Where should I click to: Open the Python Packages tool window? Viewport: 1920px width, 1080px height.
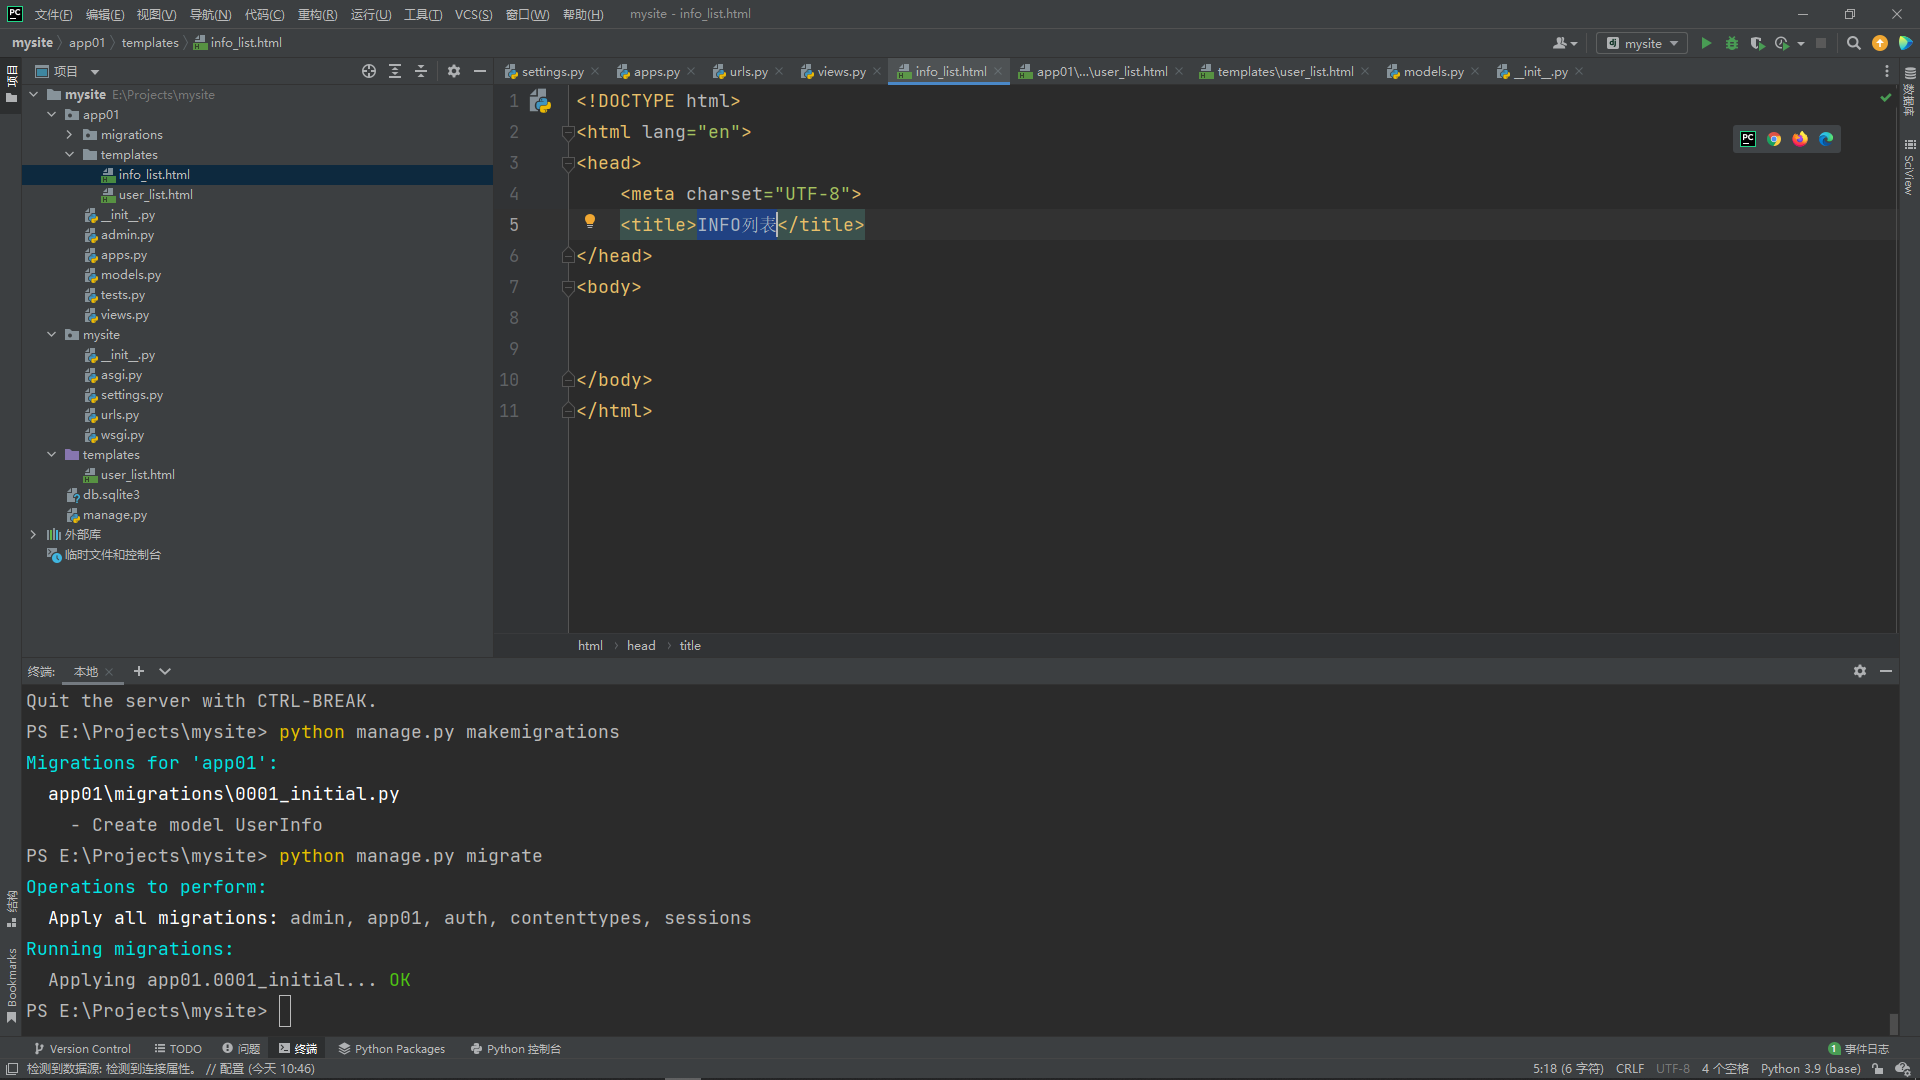tap(392, 1049)
